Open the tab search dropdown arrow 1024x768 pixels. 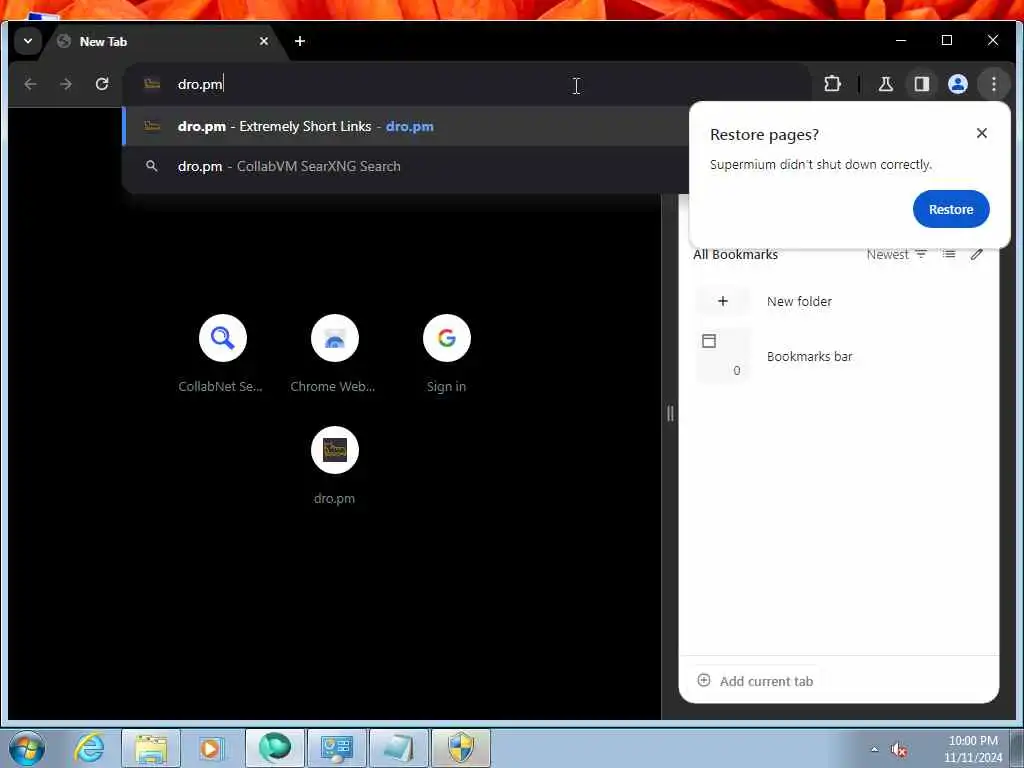pos(28,41)
